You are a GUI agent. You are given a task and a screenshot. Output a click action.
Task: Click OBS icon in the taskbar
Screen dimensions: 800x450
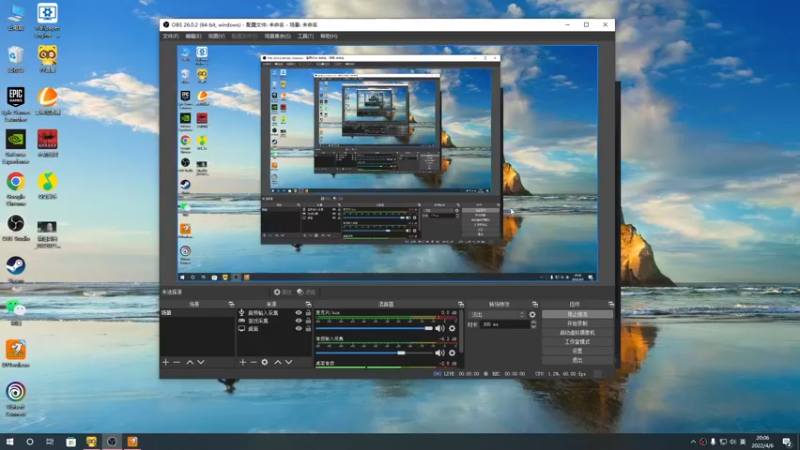(112, 442)
